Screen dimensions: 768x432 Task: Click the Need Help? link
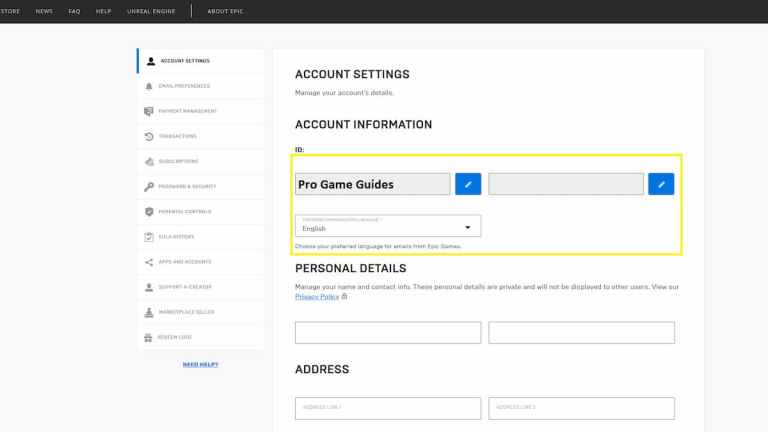coord(200,364)
